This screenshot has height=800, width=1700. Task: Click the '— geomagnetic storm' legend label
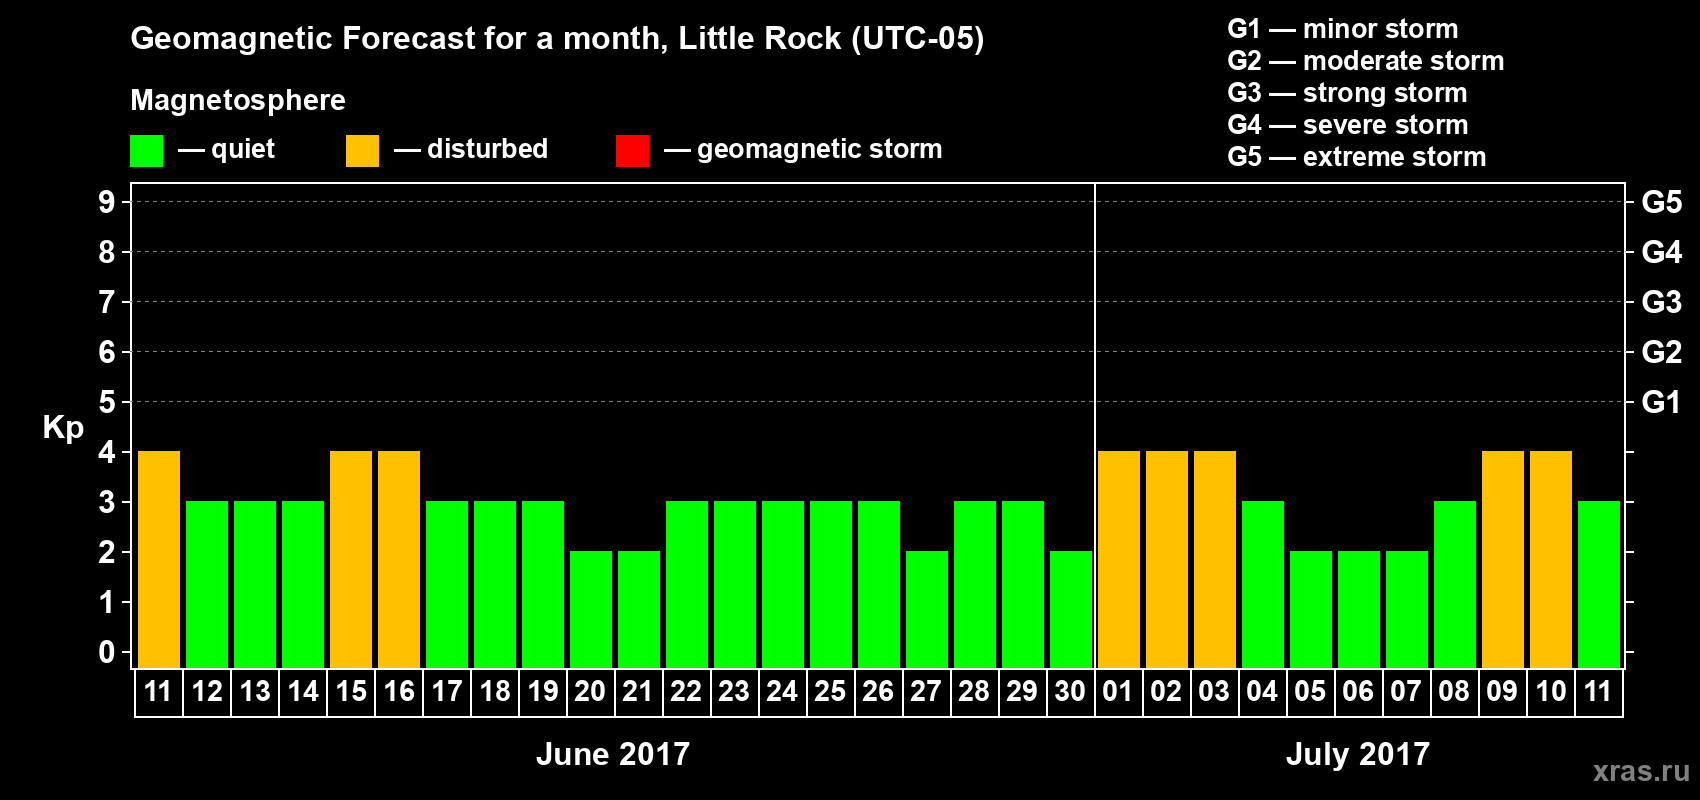(x=803, y=150)
